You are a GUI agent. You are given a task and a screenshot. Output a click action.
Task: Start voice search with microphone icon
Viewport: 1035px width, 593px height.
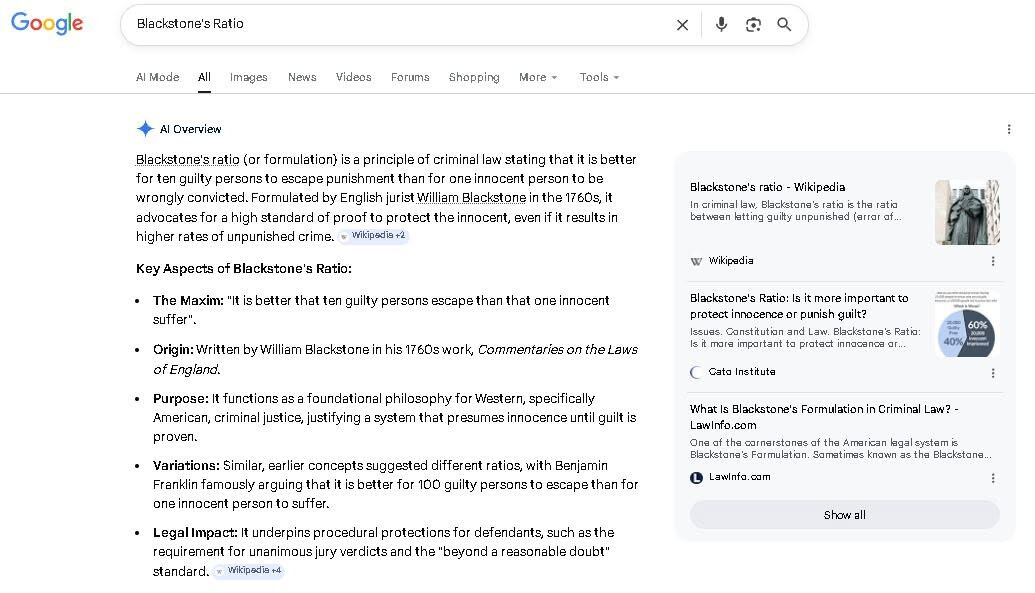click(x=721, y=24)
